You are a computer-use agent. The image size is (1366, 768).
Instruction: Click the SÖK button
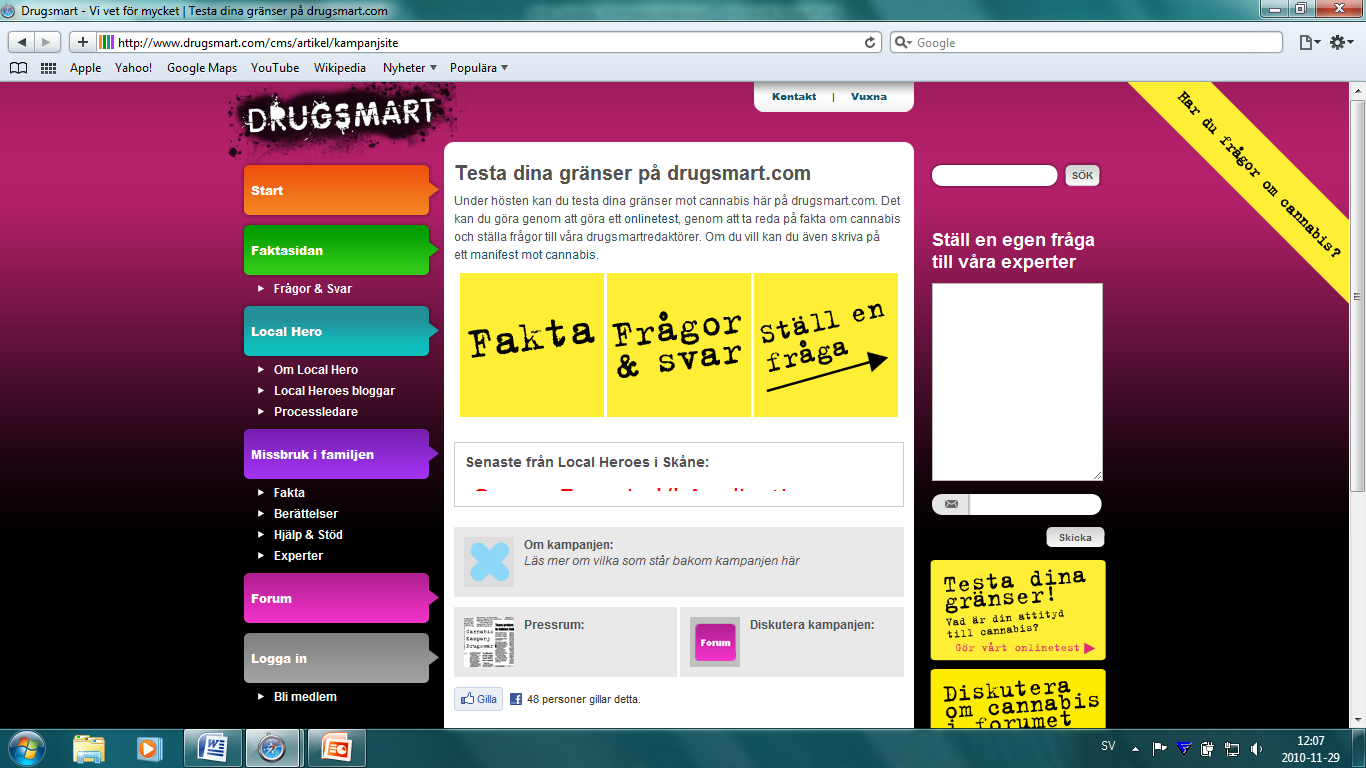click(x=1082, y=176)
